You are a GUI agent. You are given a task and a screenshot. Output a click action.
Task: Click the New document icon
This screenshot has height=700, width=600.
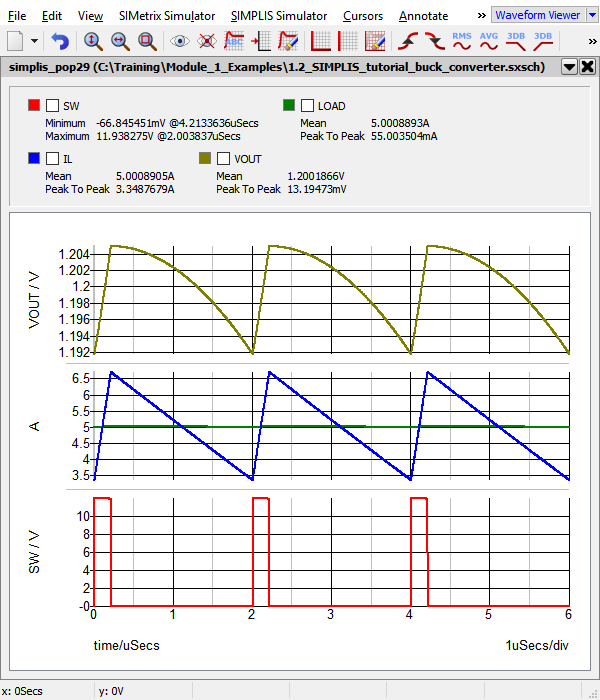pos(16,41)
